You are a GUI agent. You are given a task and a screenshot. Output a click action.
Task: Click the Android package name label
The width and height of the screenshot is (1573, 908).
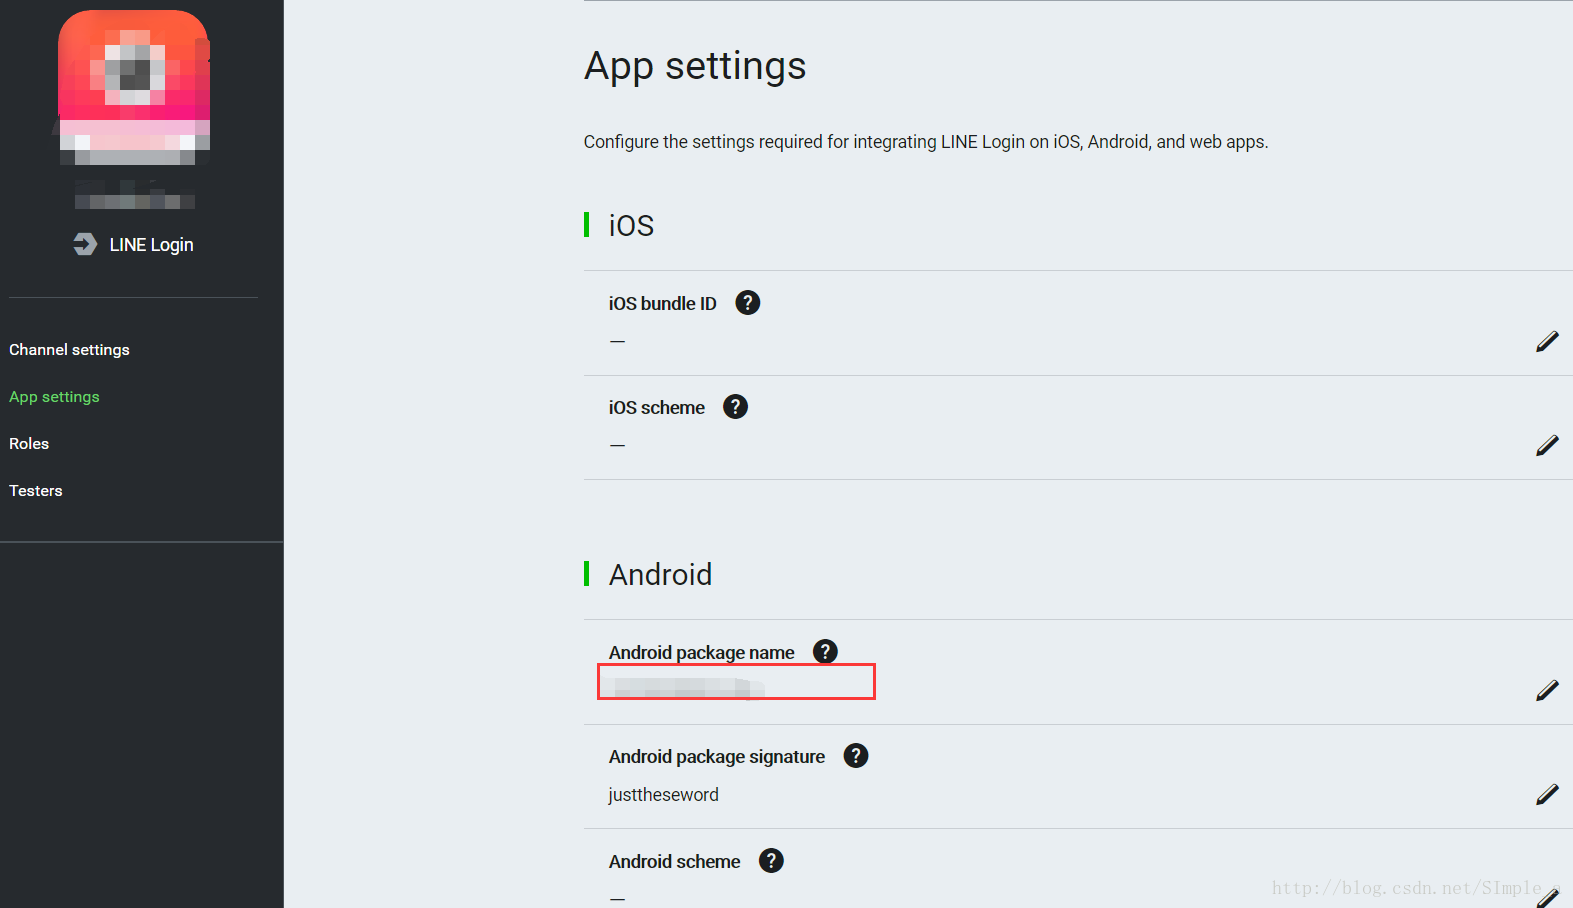pos(702,653)
